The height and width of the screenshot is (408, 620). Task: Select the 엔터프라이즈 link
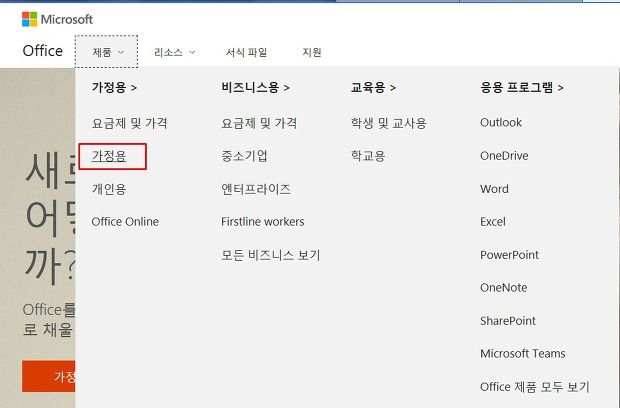click(256, 189)
